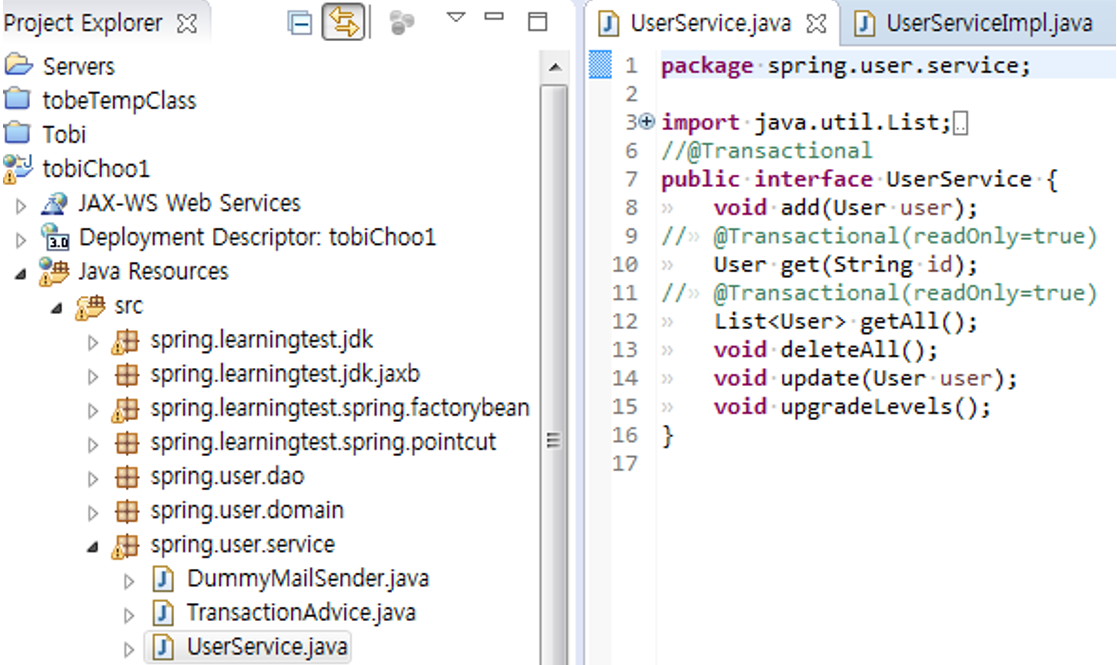The image size is (1117, 665).
Task: Expand spring.user.dao package
Action: (x=93, y=479)
